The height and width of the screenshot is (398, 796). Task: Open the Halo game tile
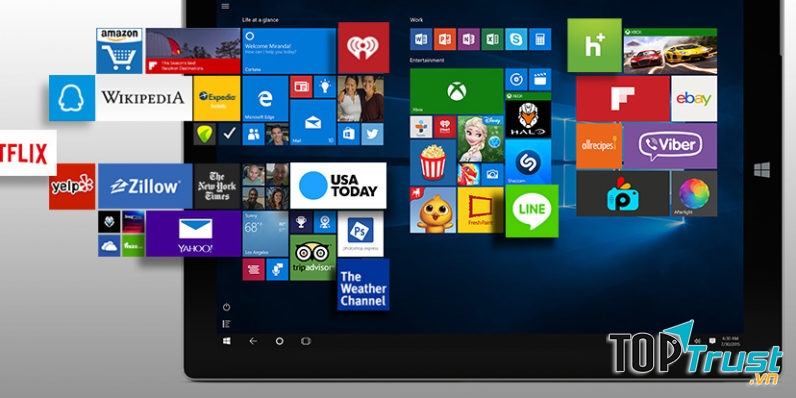528,115
